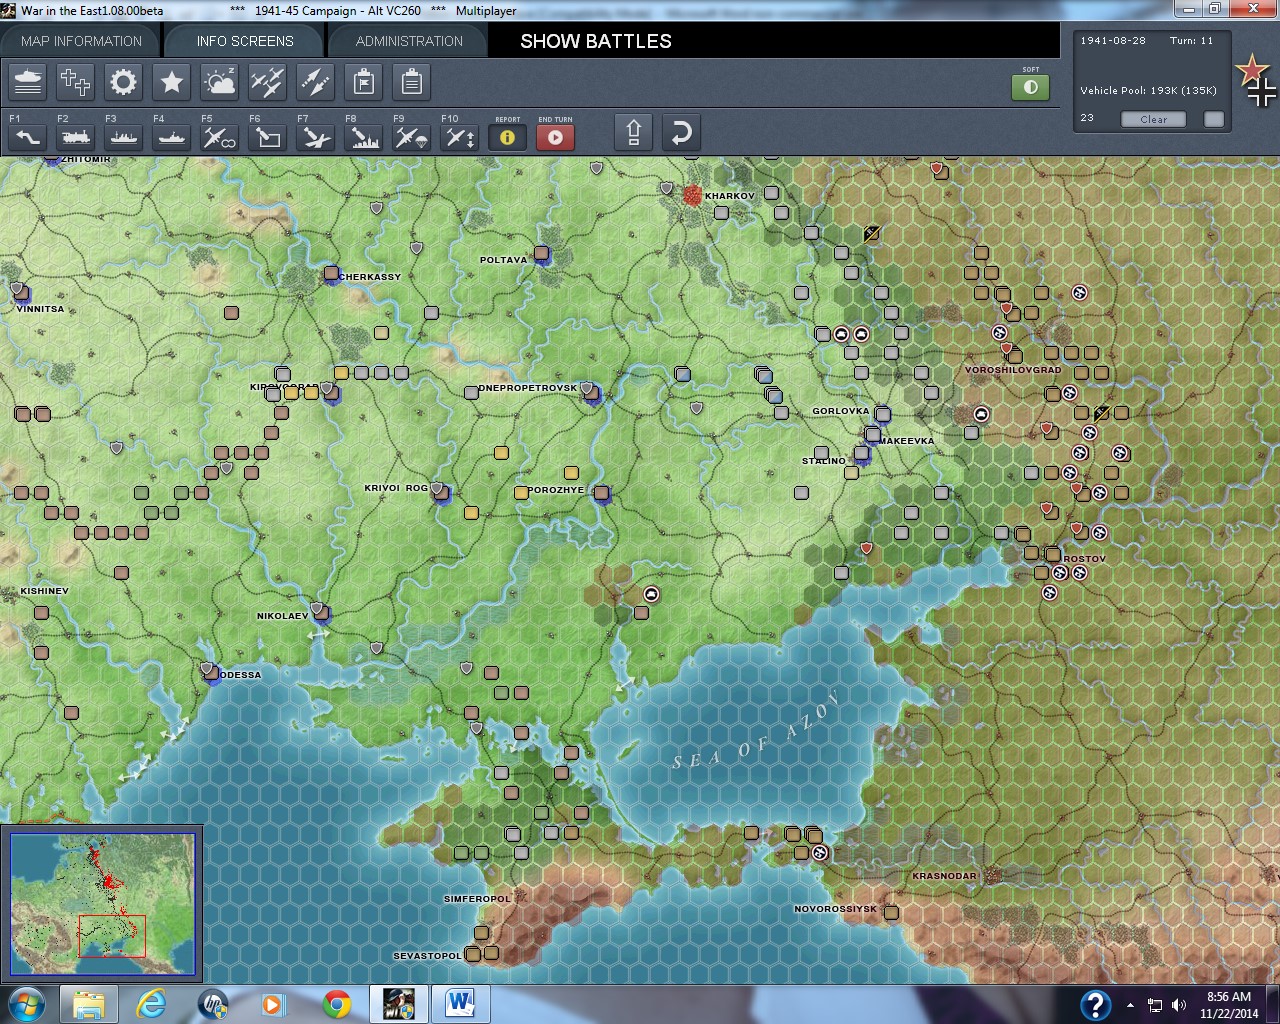
Task: Click the red star and cross faction emblem
Action: pyautogui.click(x=1255, y=80)
